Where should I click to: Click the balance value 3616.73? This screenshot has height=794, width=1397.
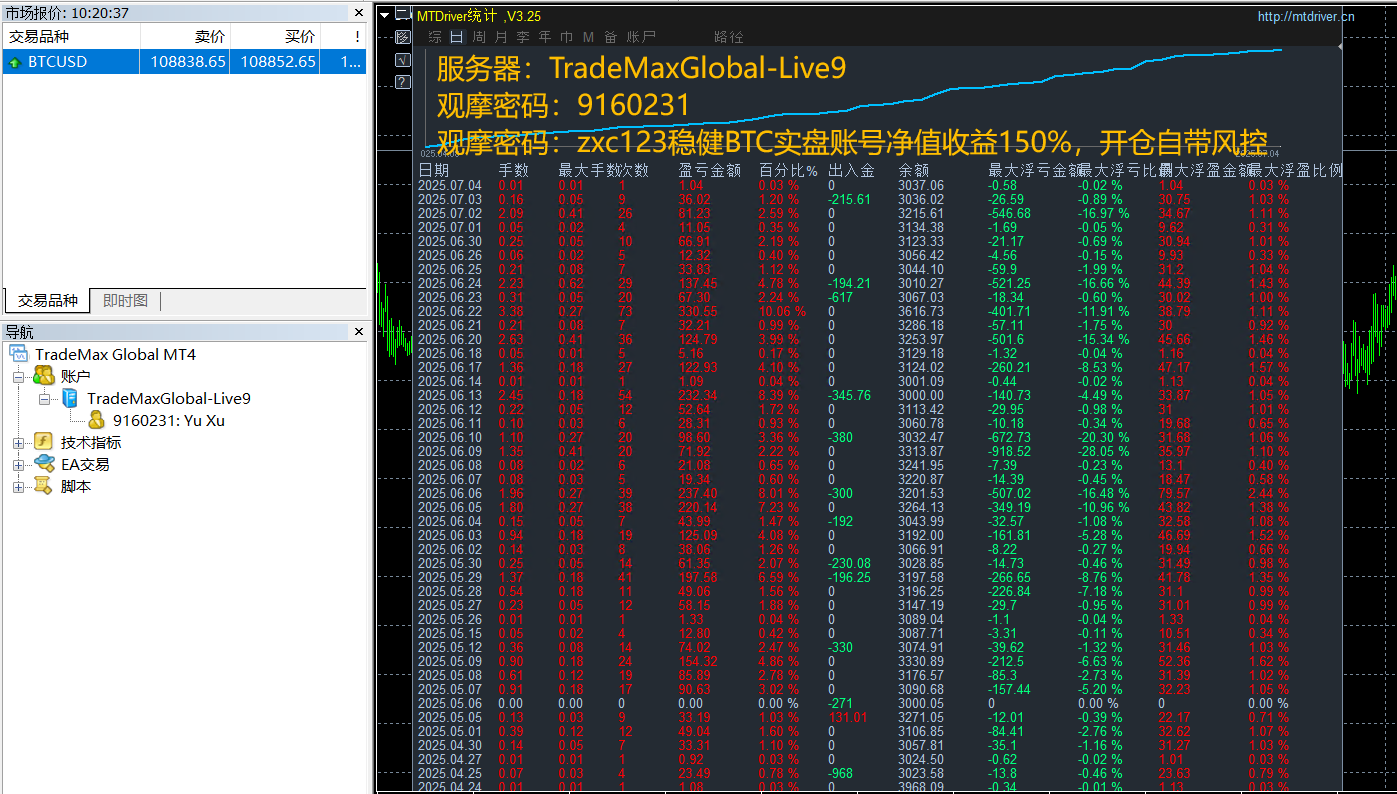(x=921, y=311)
